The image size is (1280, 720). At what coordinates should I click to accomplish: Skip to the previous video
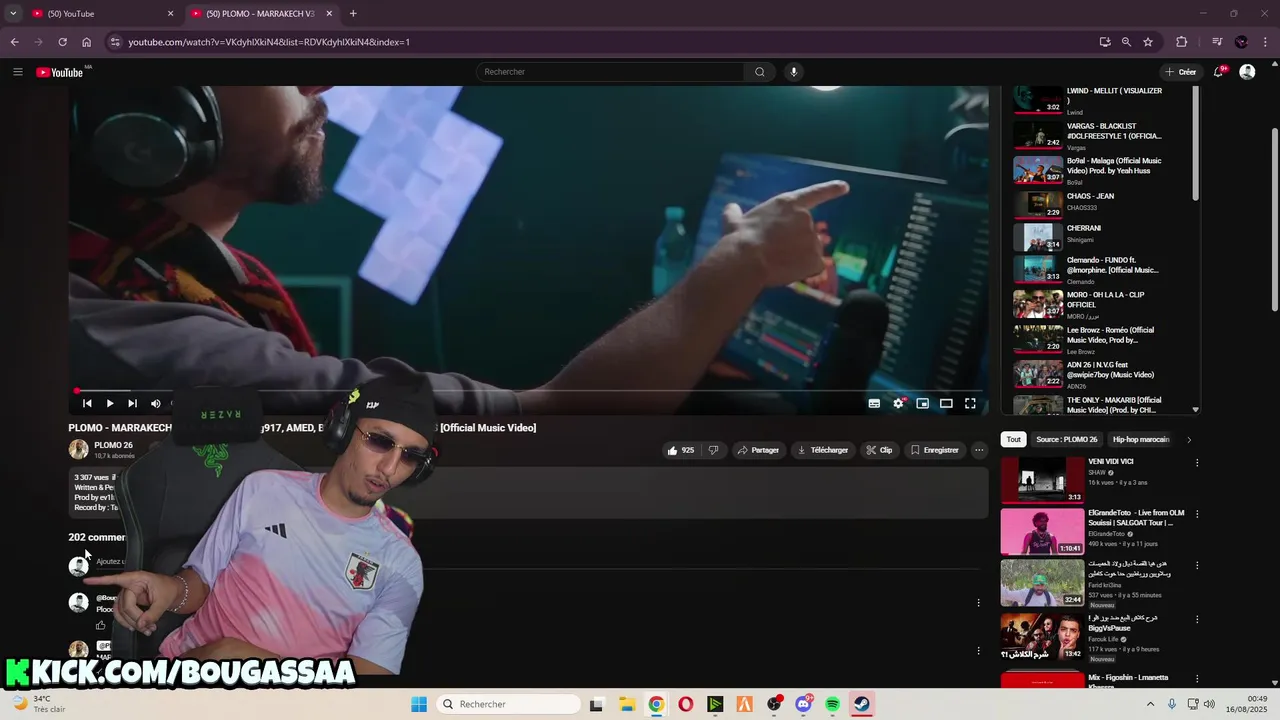point(87,403)
